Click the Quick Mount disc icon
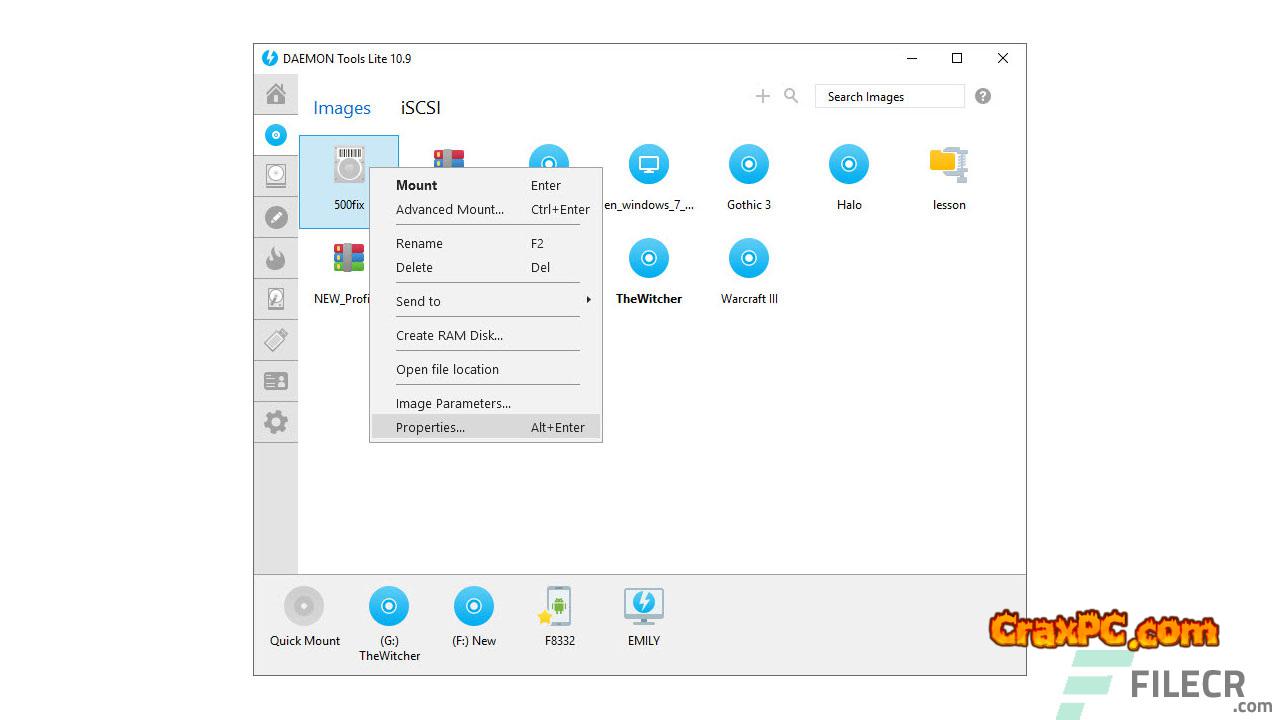 click(x=304, y=607)
